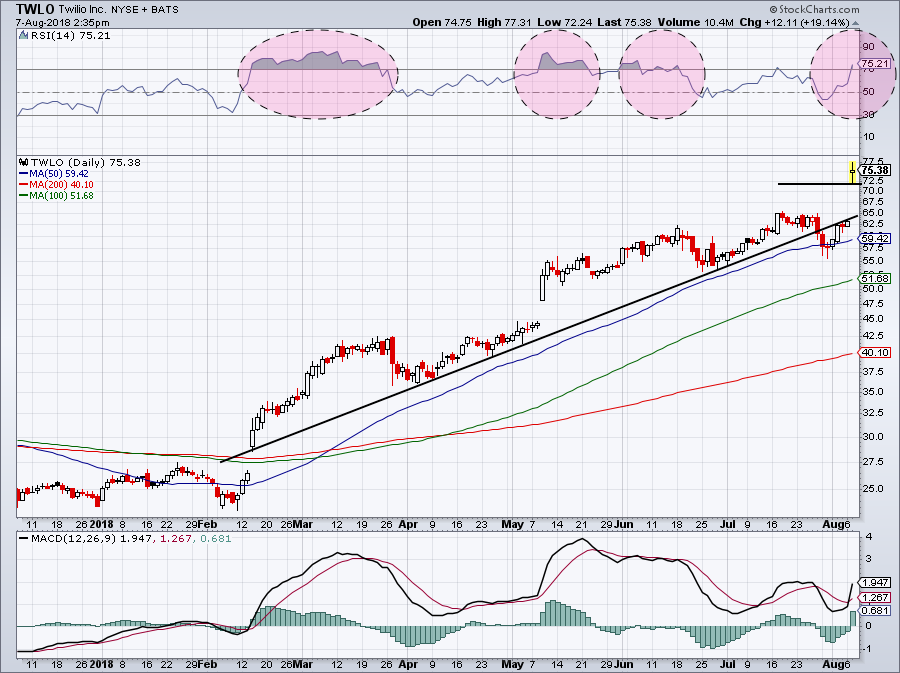Click the -1 level on MACD axis
Viewport: 900px width, 673px height.
pyautogui.click(x=868, y=648)
